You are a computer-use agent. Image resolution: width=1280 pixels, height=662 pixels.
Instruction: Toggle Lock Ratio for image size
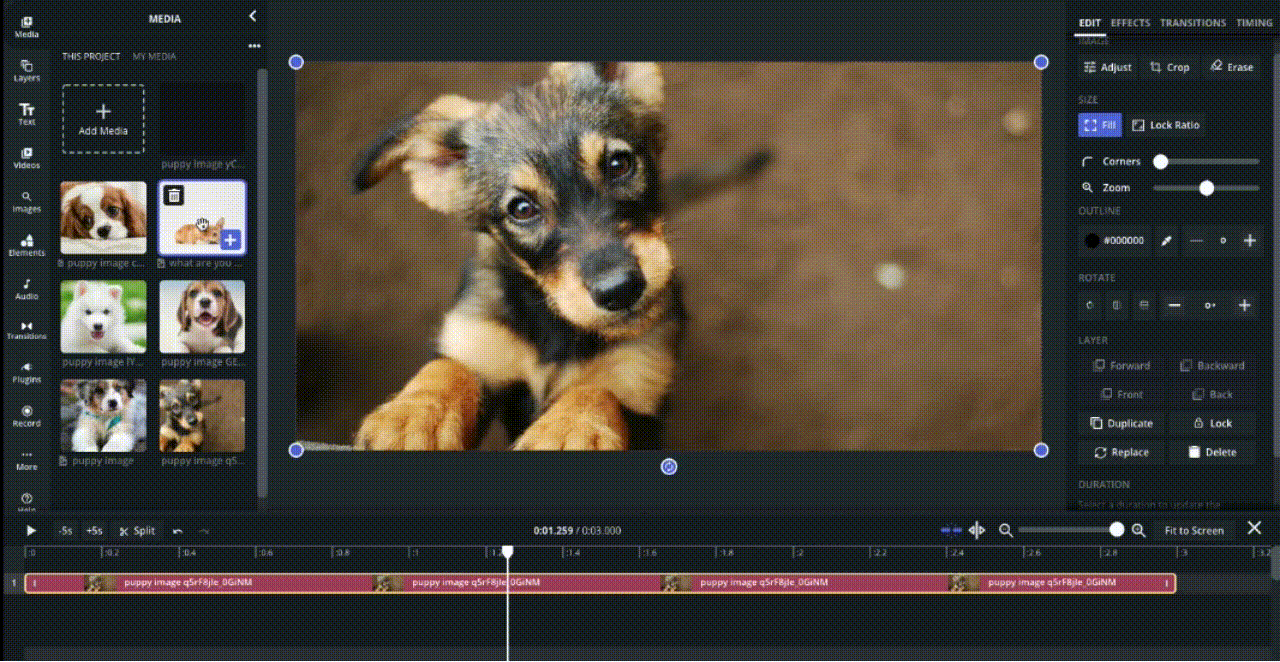pos(1165,125)
